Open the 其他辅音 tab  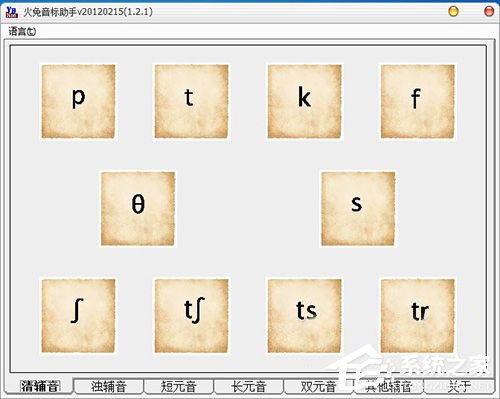388,387
